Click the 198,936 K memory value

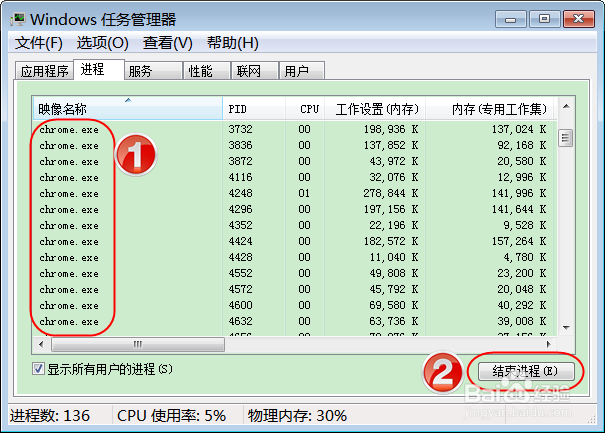(391, 129)
